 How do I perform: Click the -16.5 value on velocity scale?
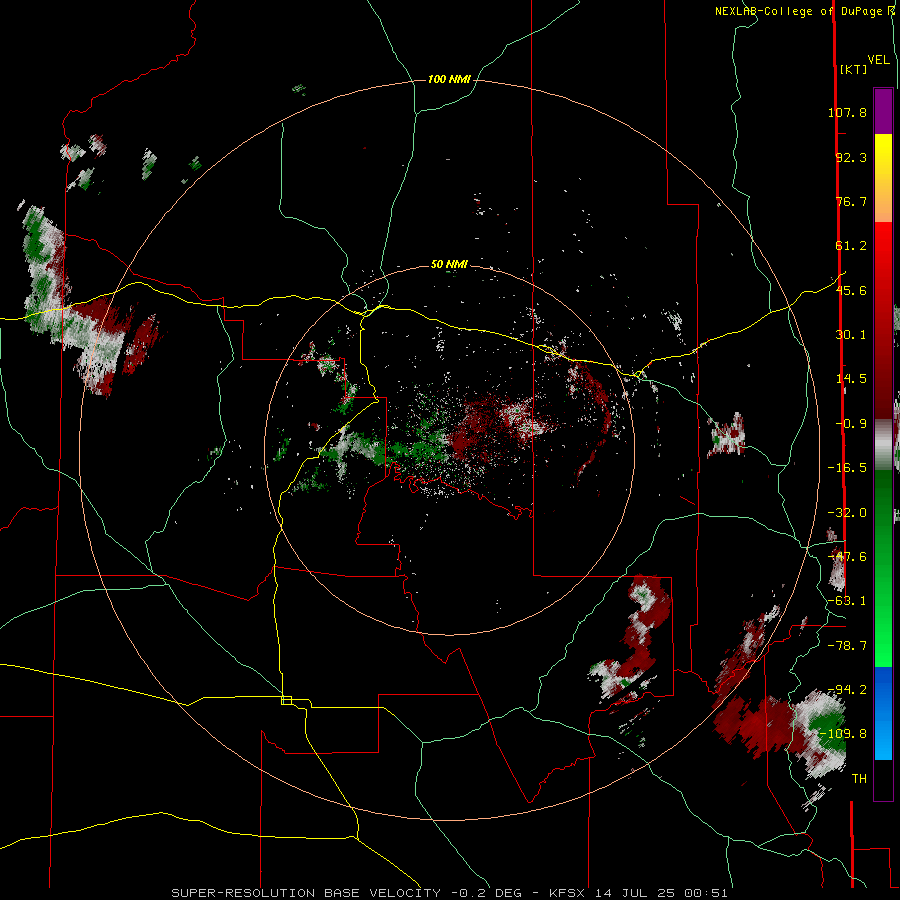(x=847, y=468)
